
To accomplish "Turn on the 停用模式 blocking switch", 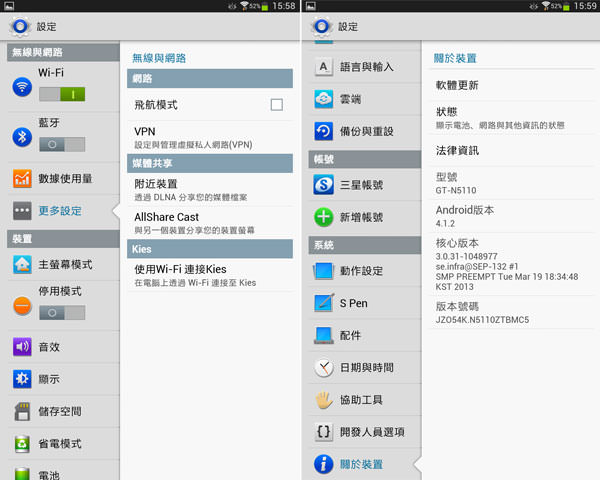I will coord(62,312).
